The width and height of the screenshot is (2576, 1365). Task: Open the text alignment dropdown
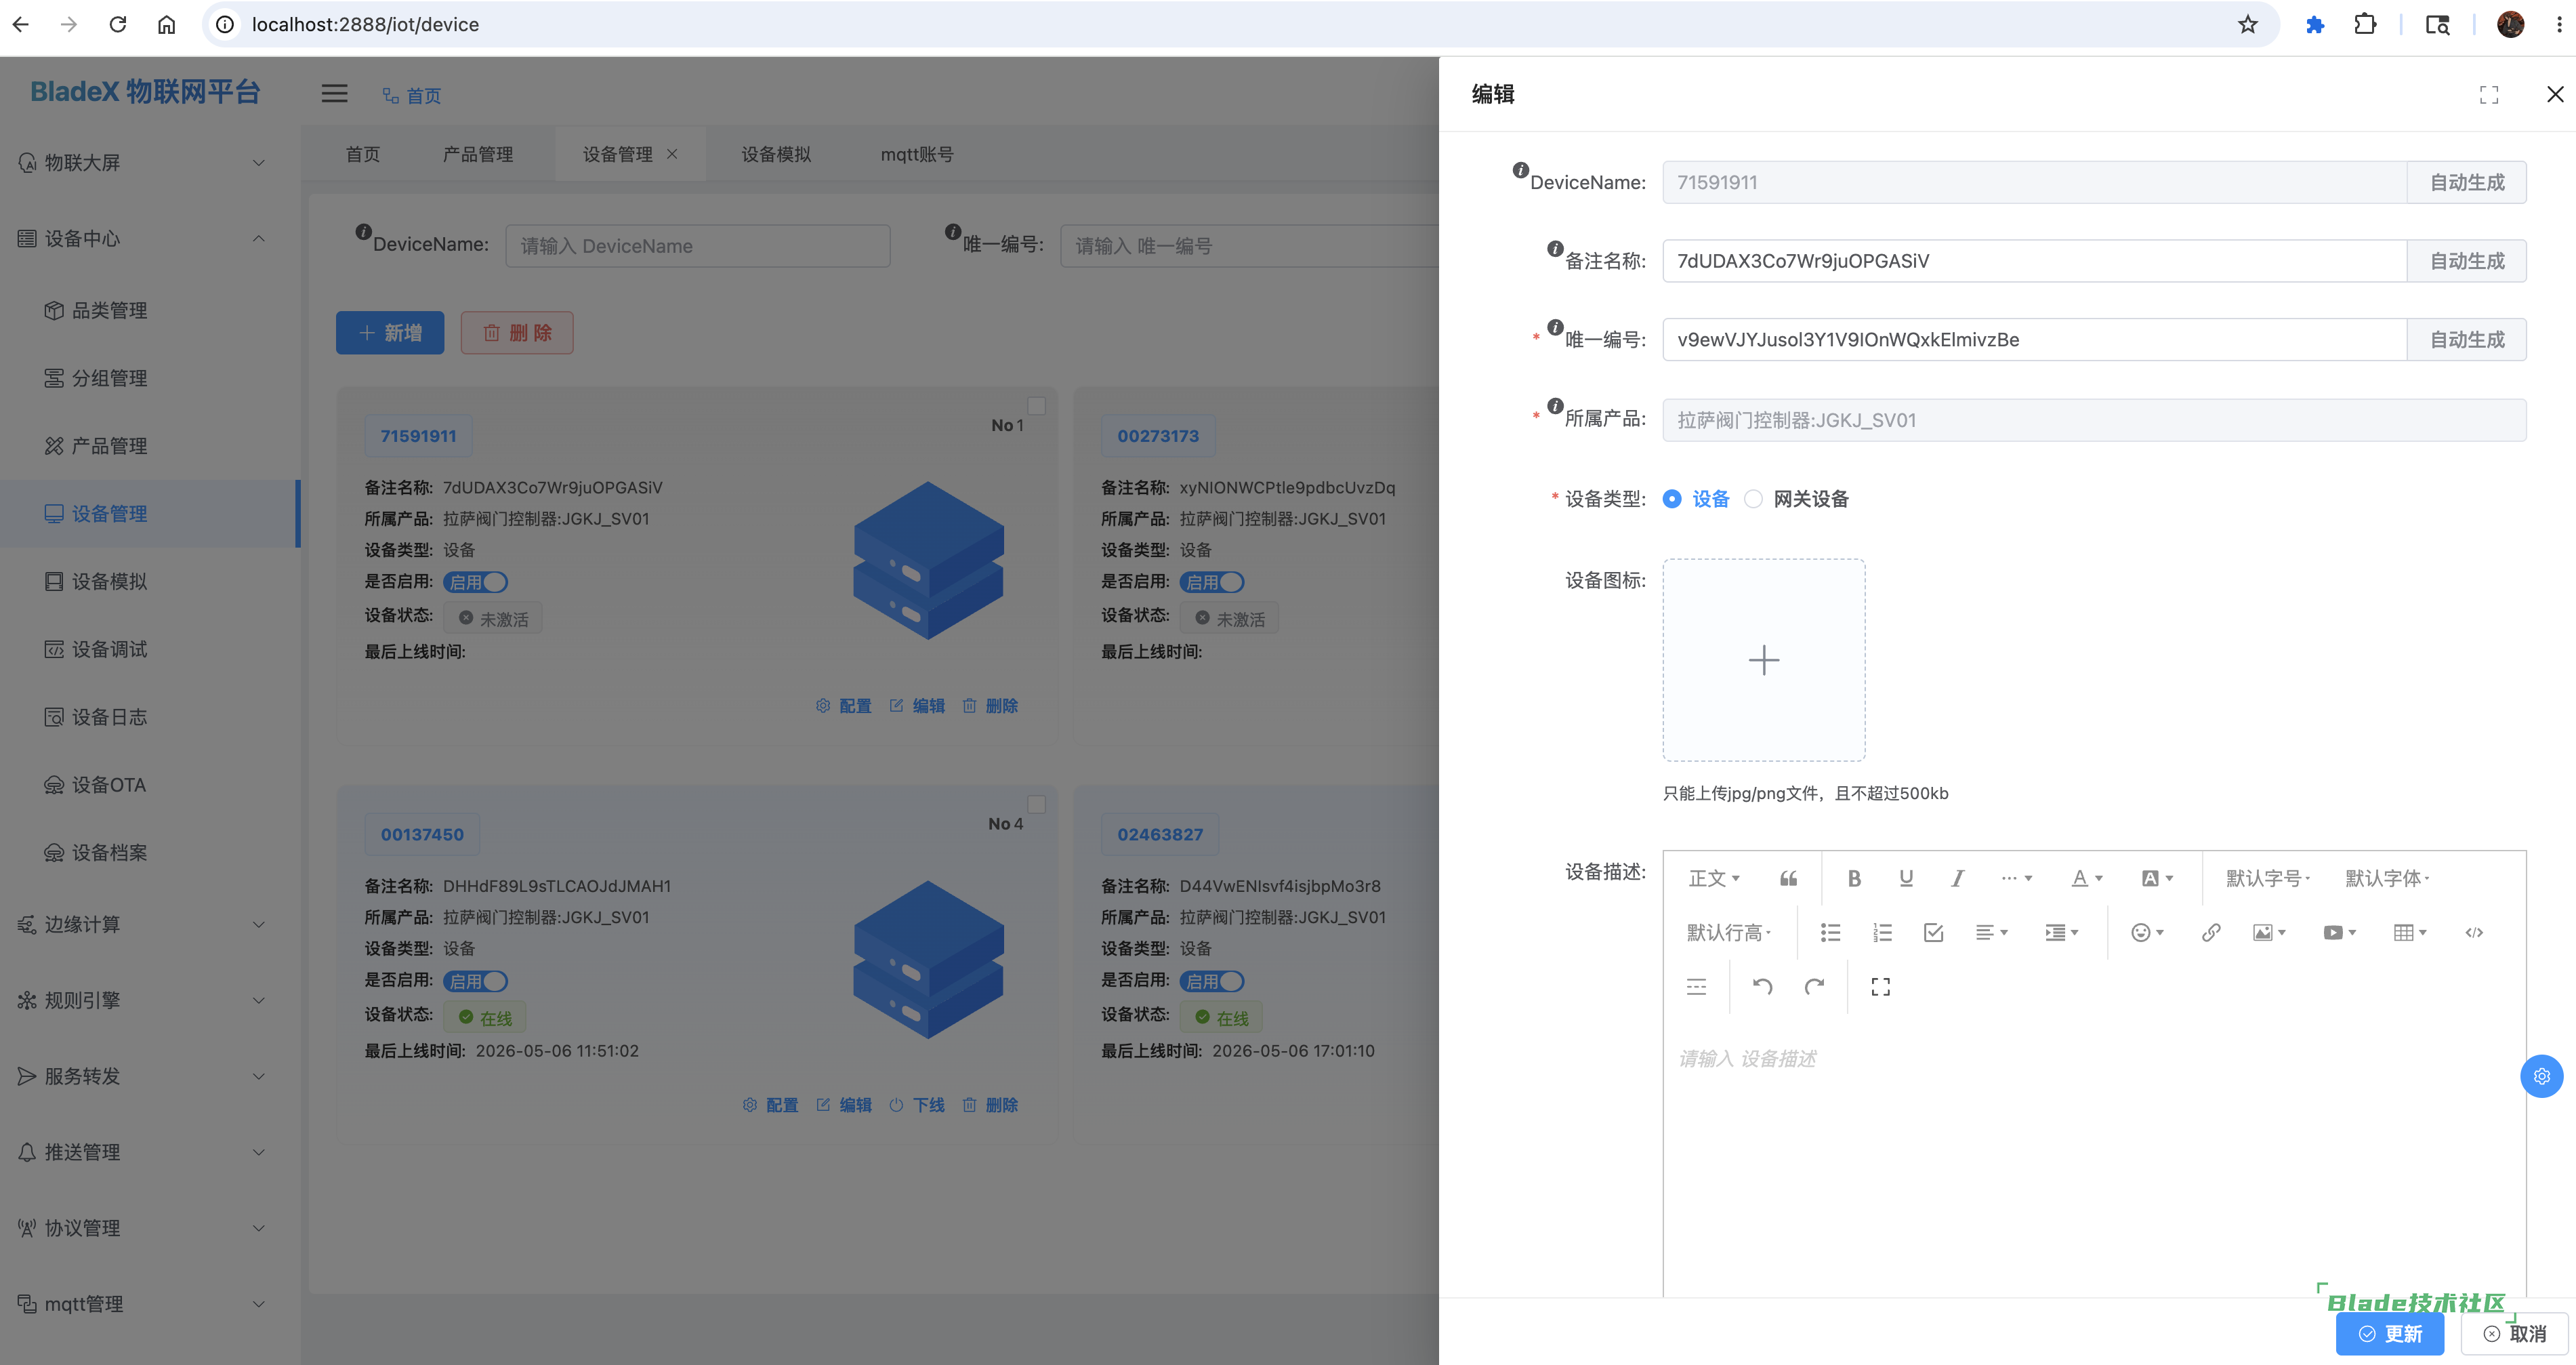1992,932
